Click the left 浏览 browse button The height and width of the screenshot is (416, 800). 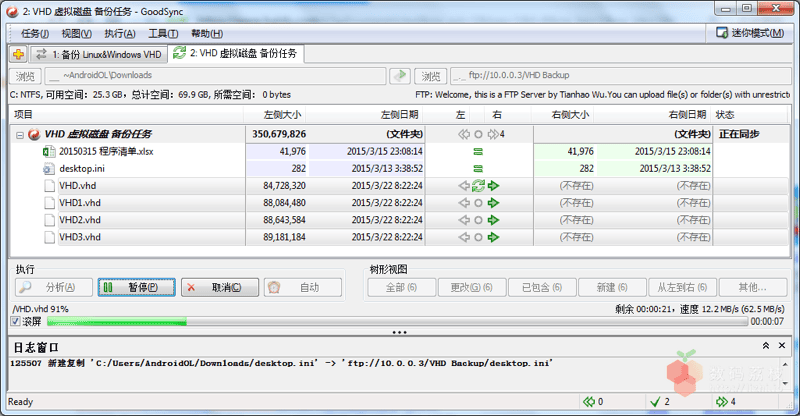coord(25,76)
